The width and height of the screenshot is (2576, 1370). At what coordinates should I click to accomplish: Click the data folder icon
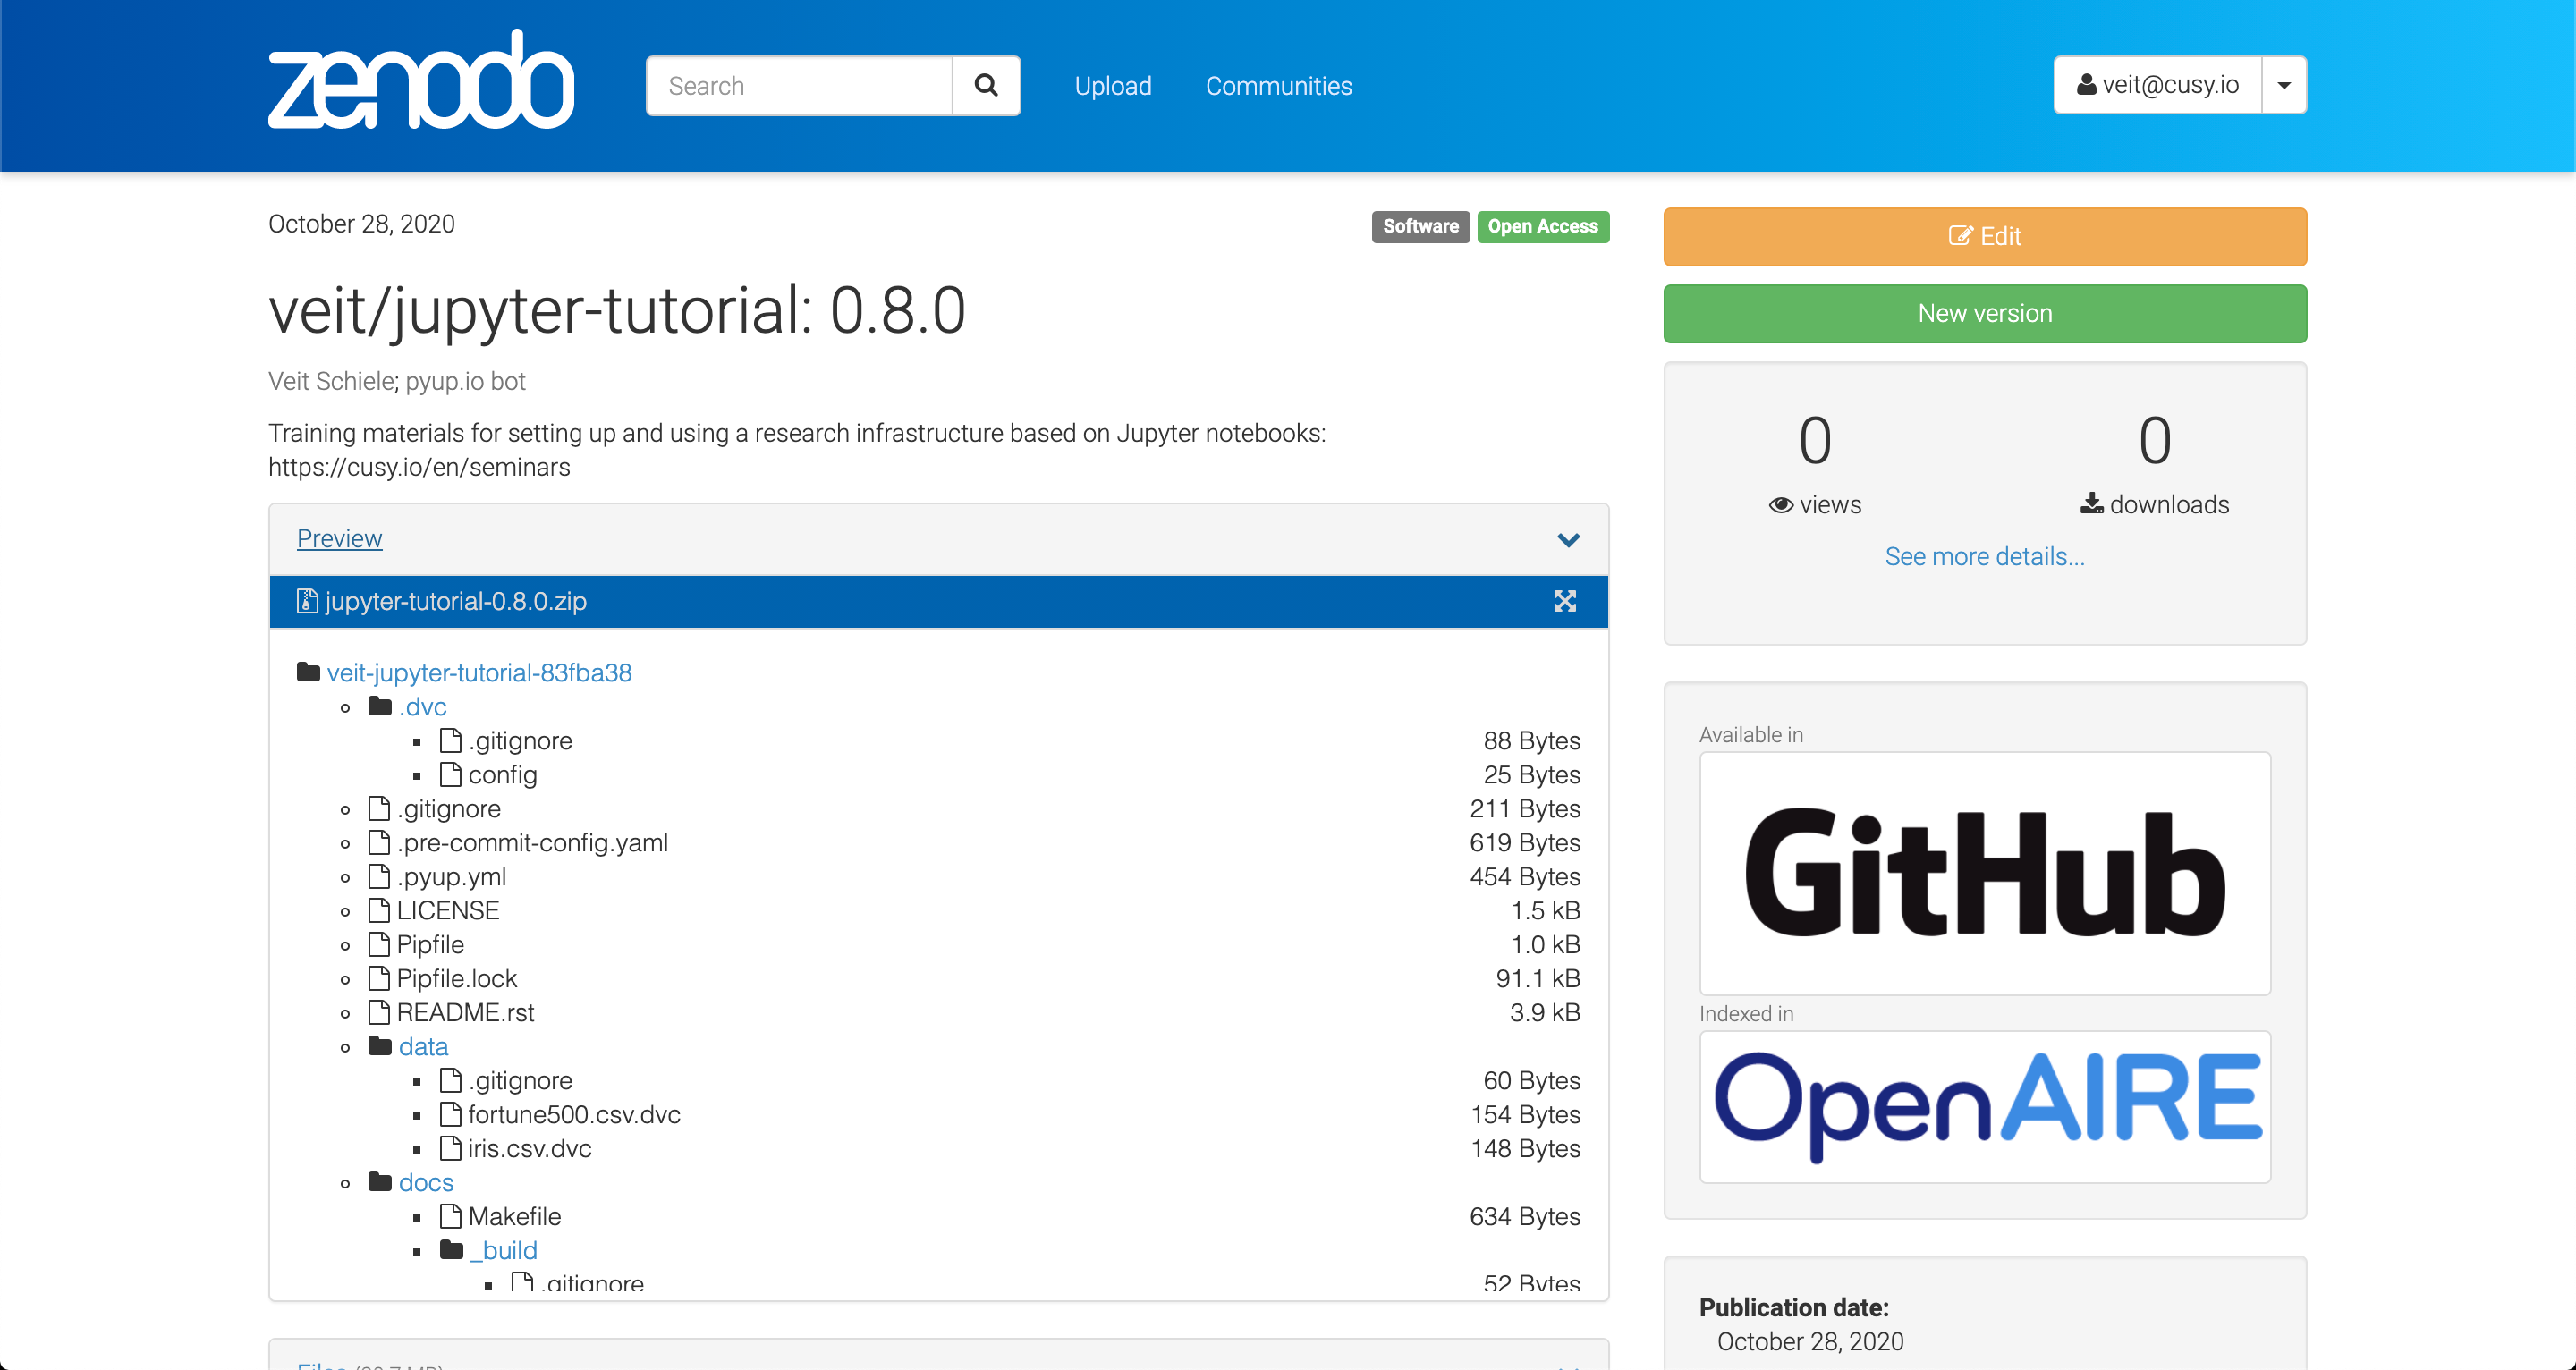(x=380, y=1046)
